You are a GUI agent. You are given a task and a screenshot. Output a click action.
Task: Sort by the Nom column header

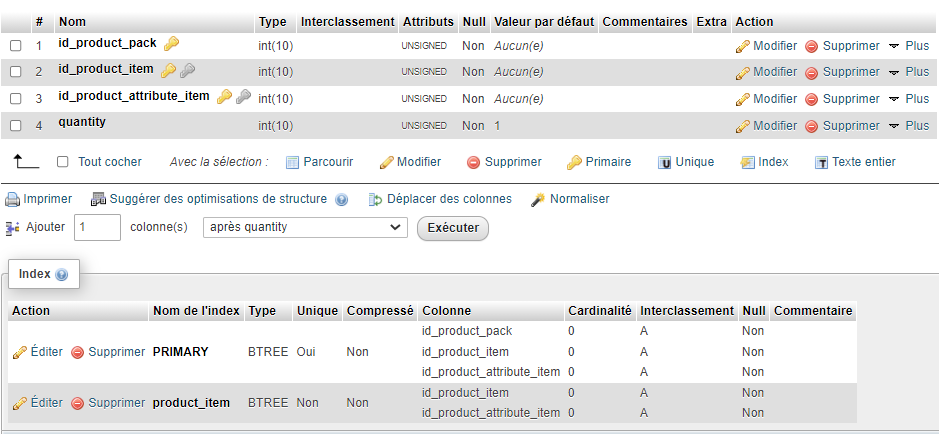72,21
